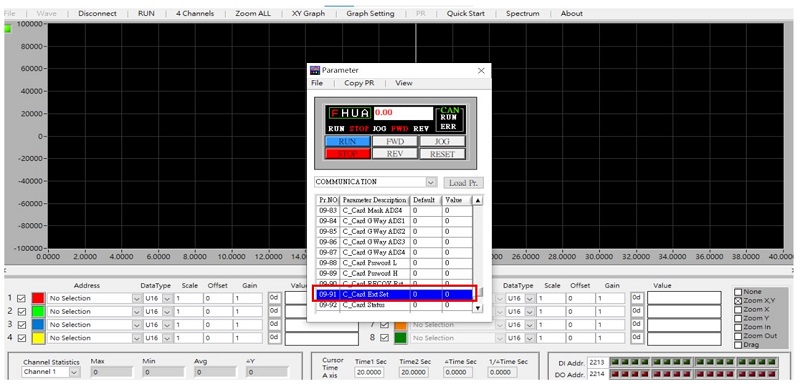Open the channel 2 Address dropdown

point(137,311)
